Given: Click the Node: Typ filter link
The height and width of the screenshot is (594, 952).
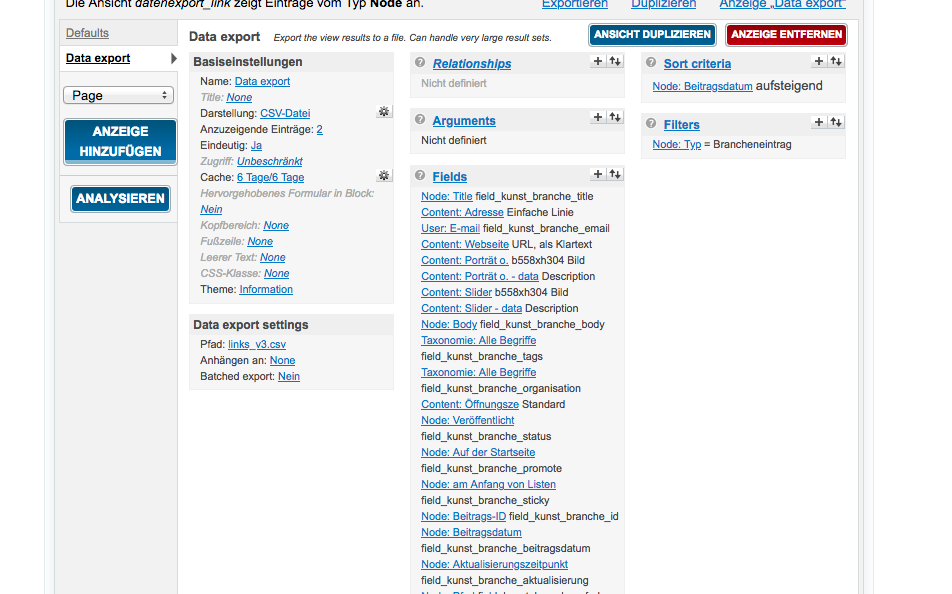Looking at the screenshot, I should [677, 144].
